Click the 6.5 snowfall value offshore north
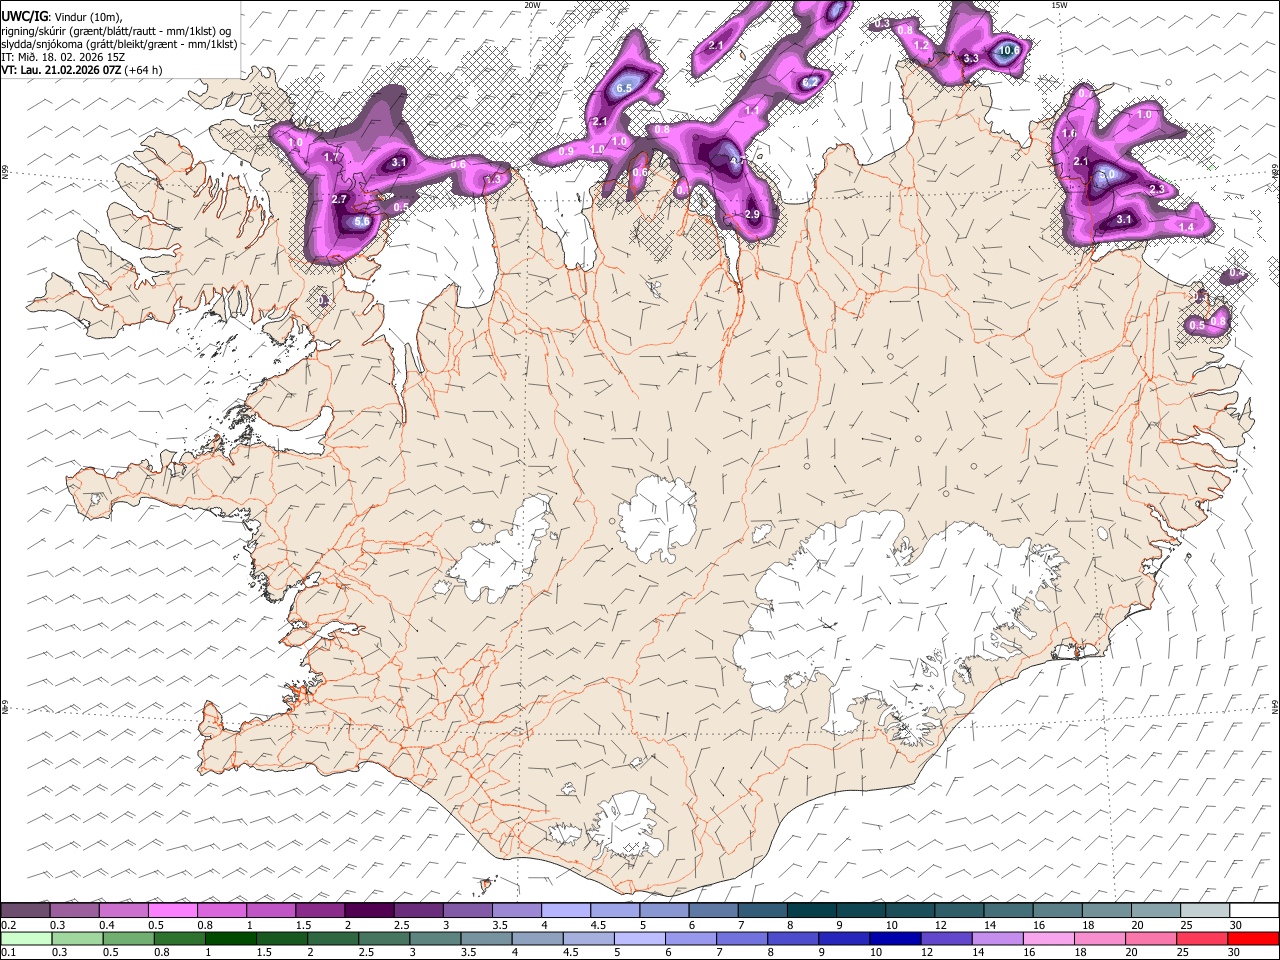Viewport: 1280px width, 960px height. [625, 88]
